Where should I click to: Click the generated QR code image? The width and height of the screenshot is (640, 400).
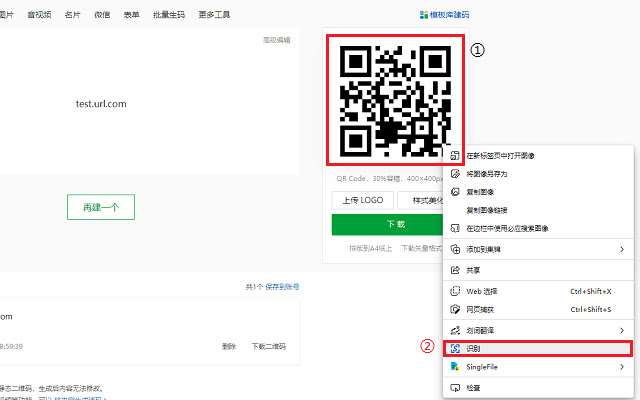pyautogui.click(x=395, y=101)
